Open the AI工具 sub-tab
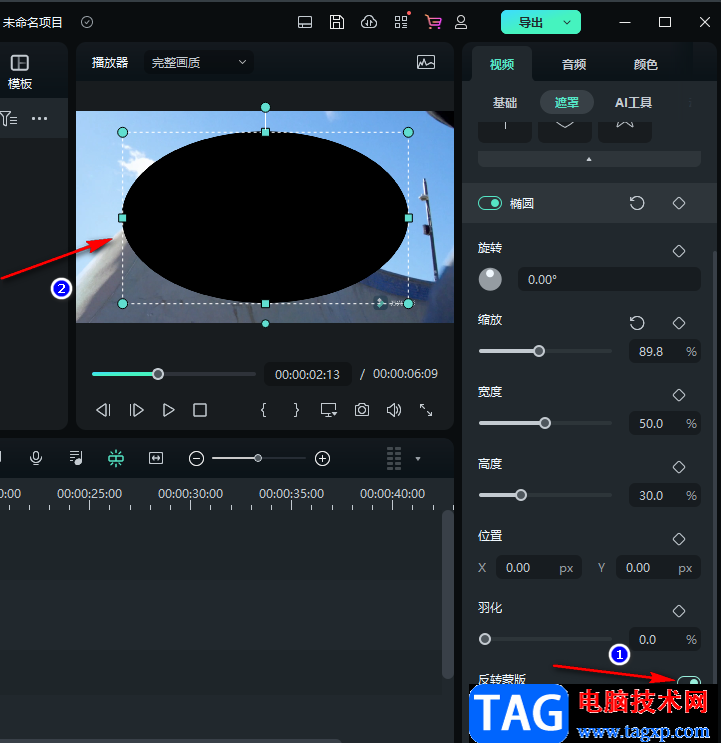This screenshot has width=721, height=743. coord(633,102)
